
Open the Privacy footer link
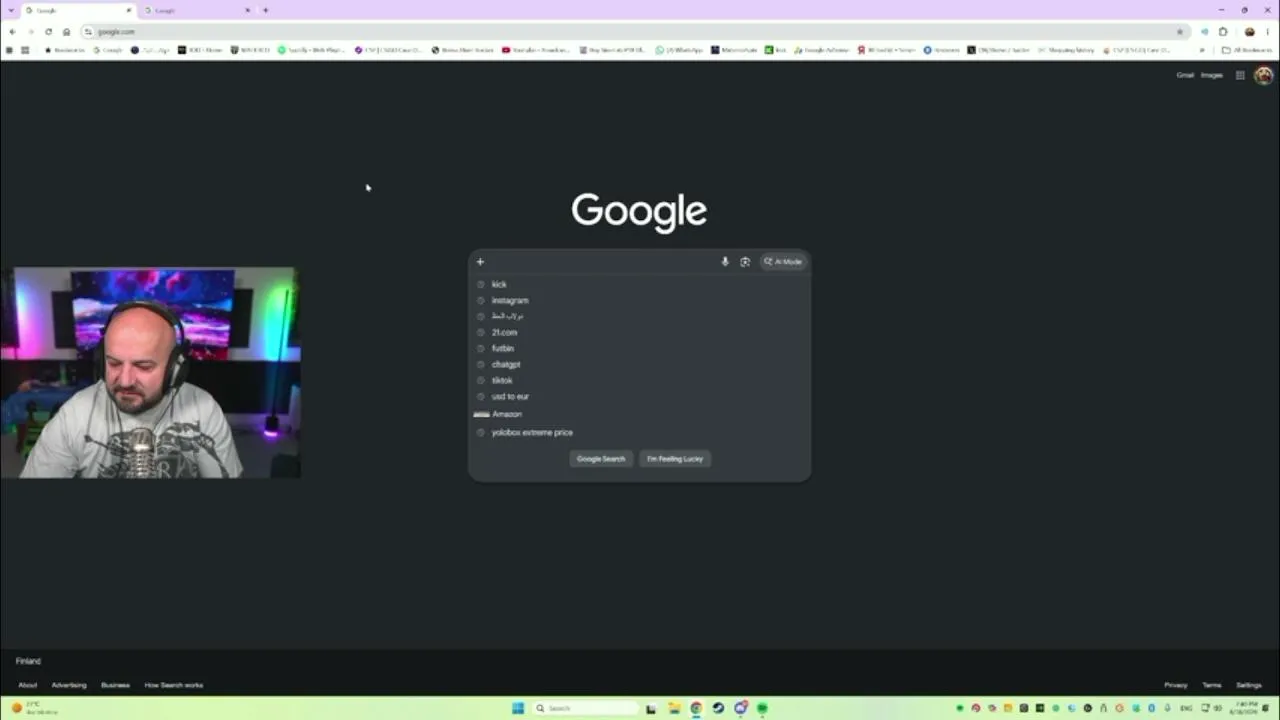[x=1176, y=685]
